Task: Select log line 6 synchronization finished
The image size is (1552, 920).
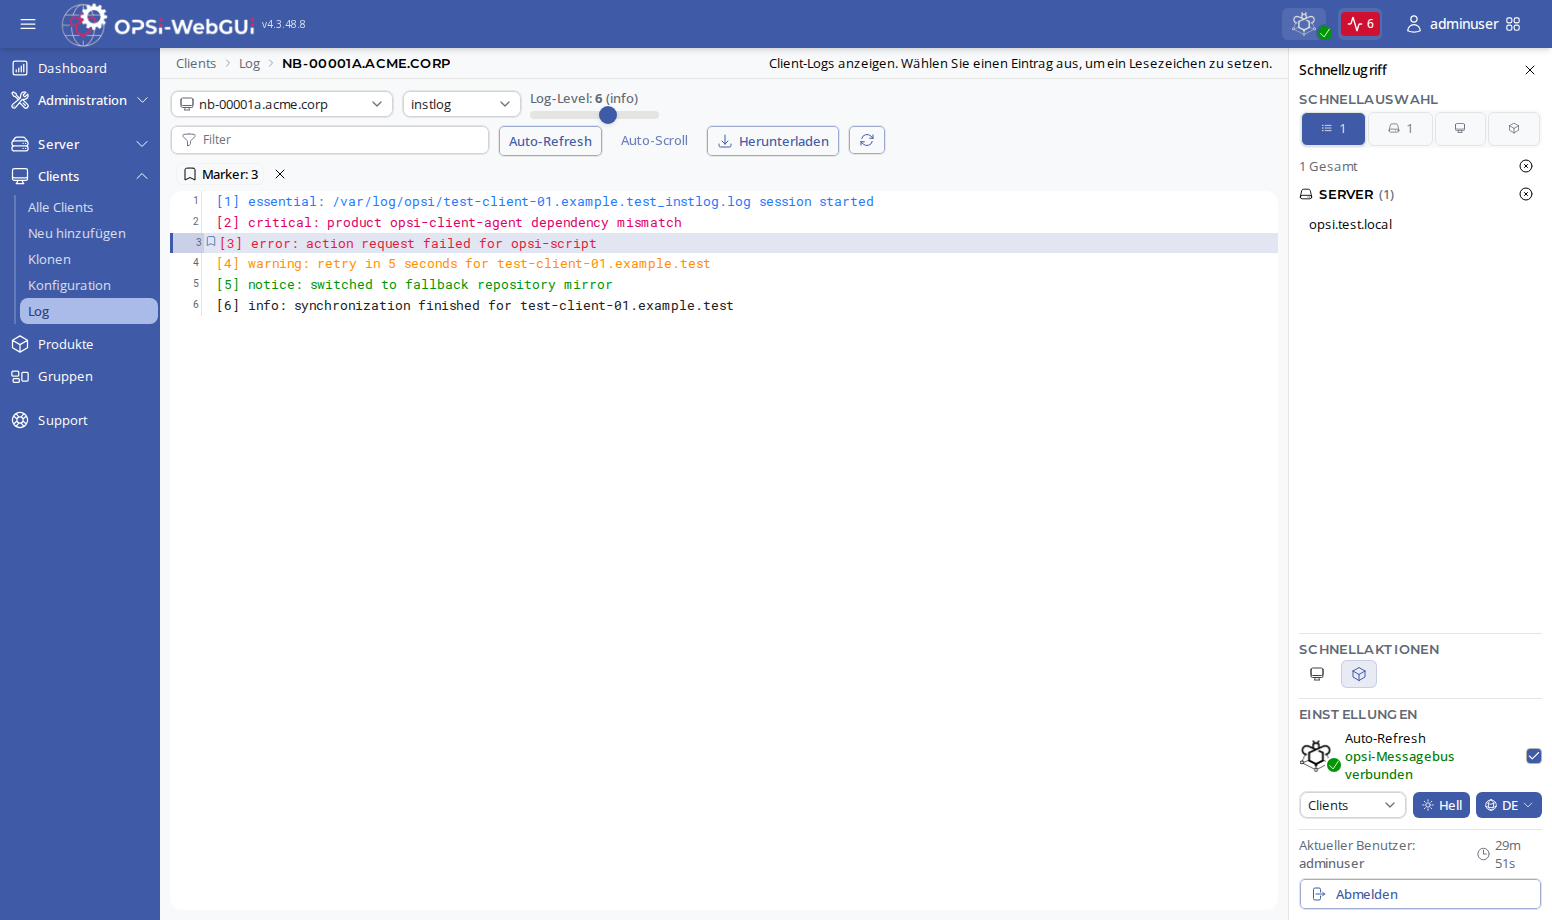Action: pyautogui.click(x=724, y=305)
